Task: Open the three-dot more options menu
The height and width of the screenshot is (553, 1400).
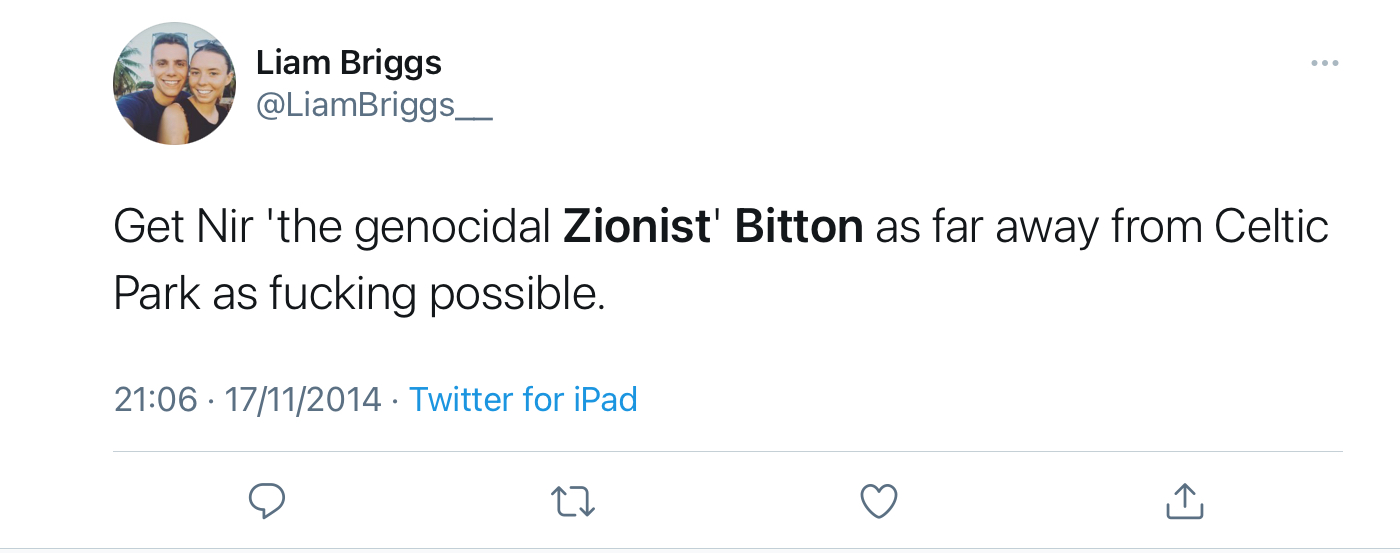Action: click(1324, 64)
